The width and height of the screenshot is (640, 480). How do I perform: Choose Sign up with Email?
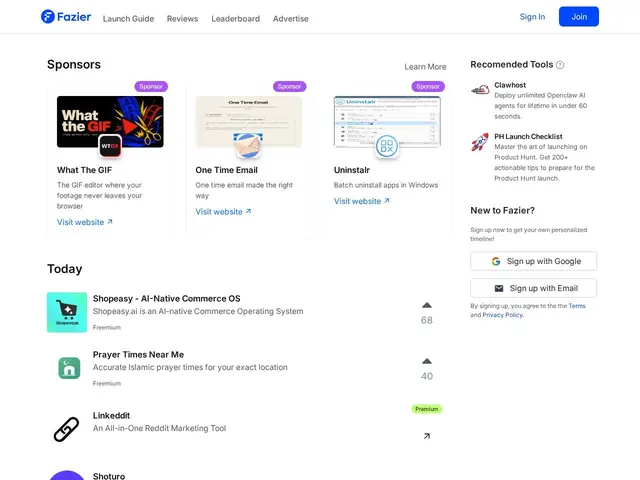coord(533,288)
